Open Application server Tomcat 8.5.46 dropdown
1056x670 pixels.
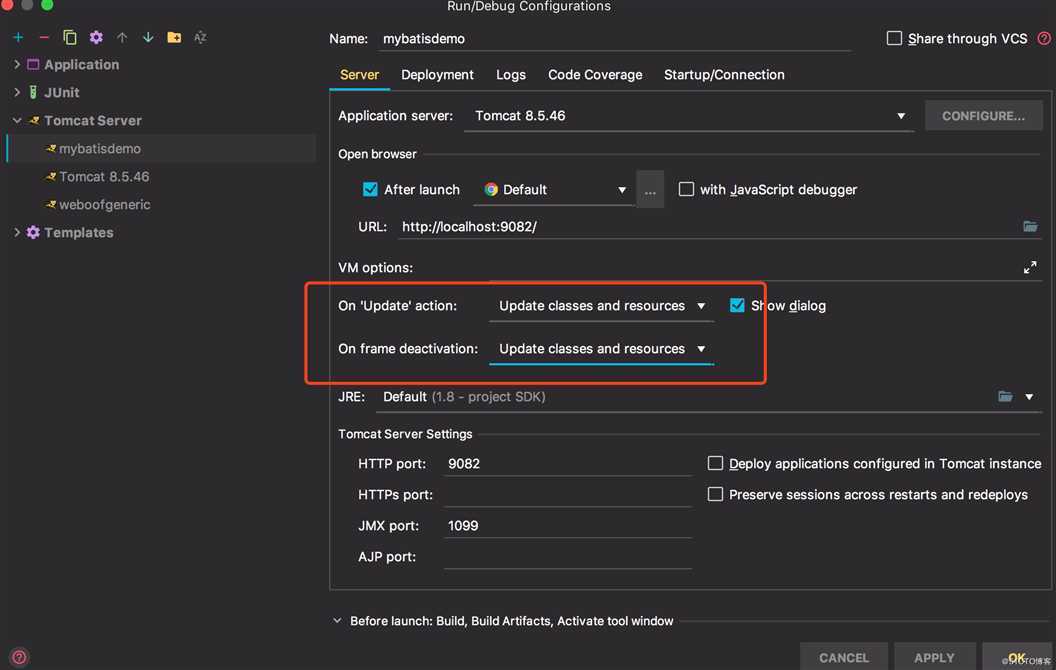pyautogui.click(x=688, y=116)
